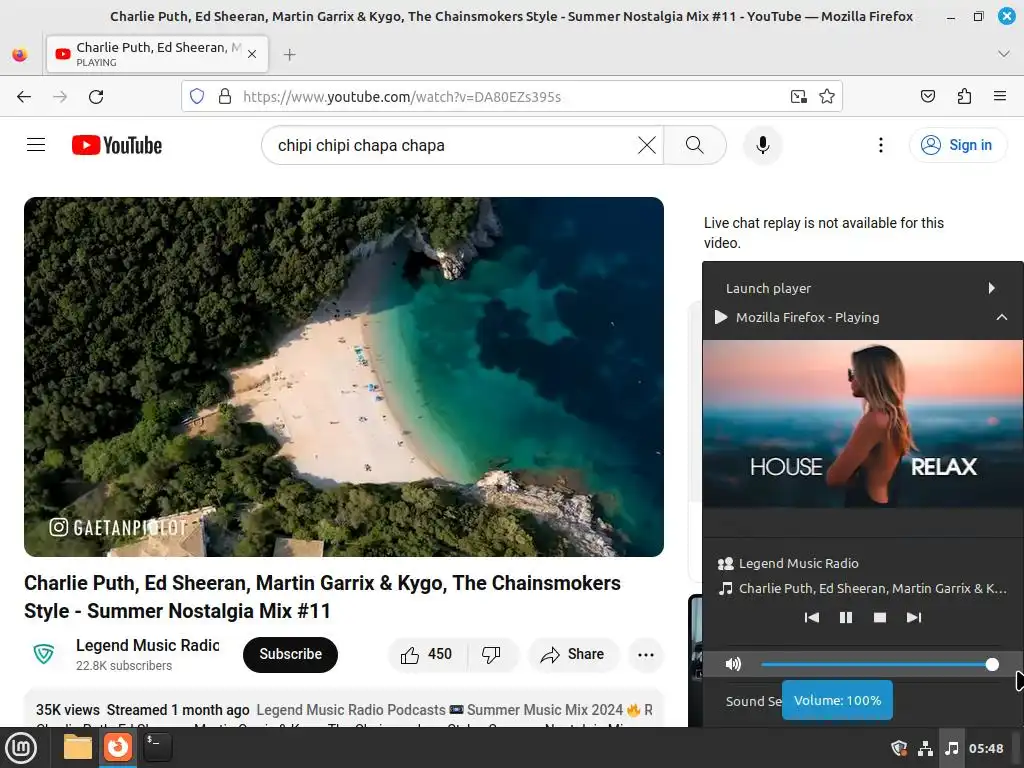Bookmark this page with the star icon
The height and width of the screenshot is (768, 1024).
[827, 97]
